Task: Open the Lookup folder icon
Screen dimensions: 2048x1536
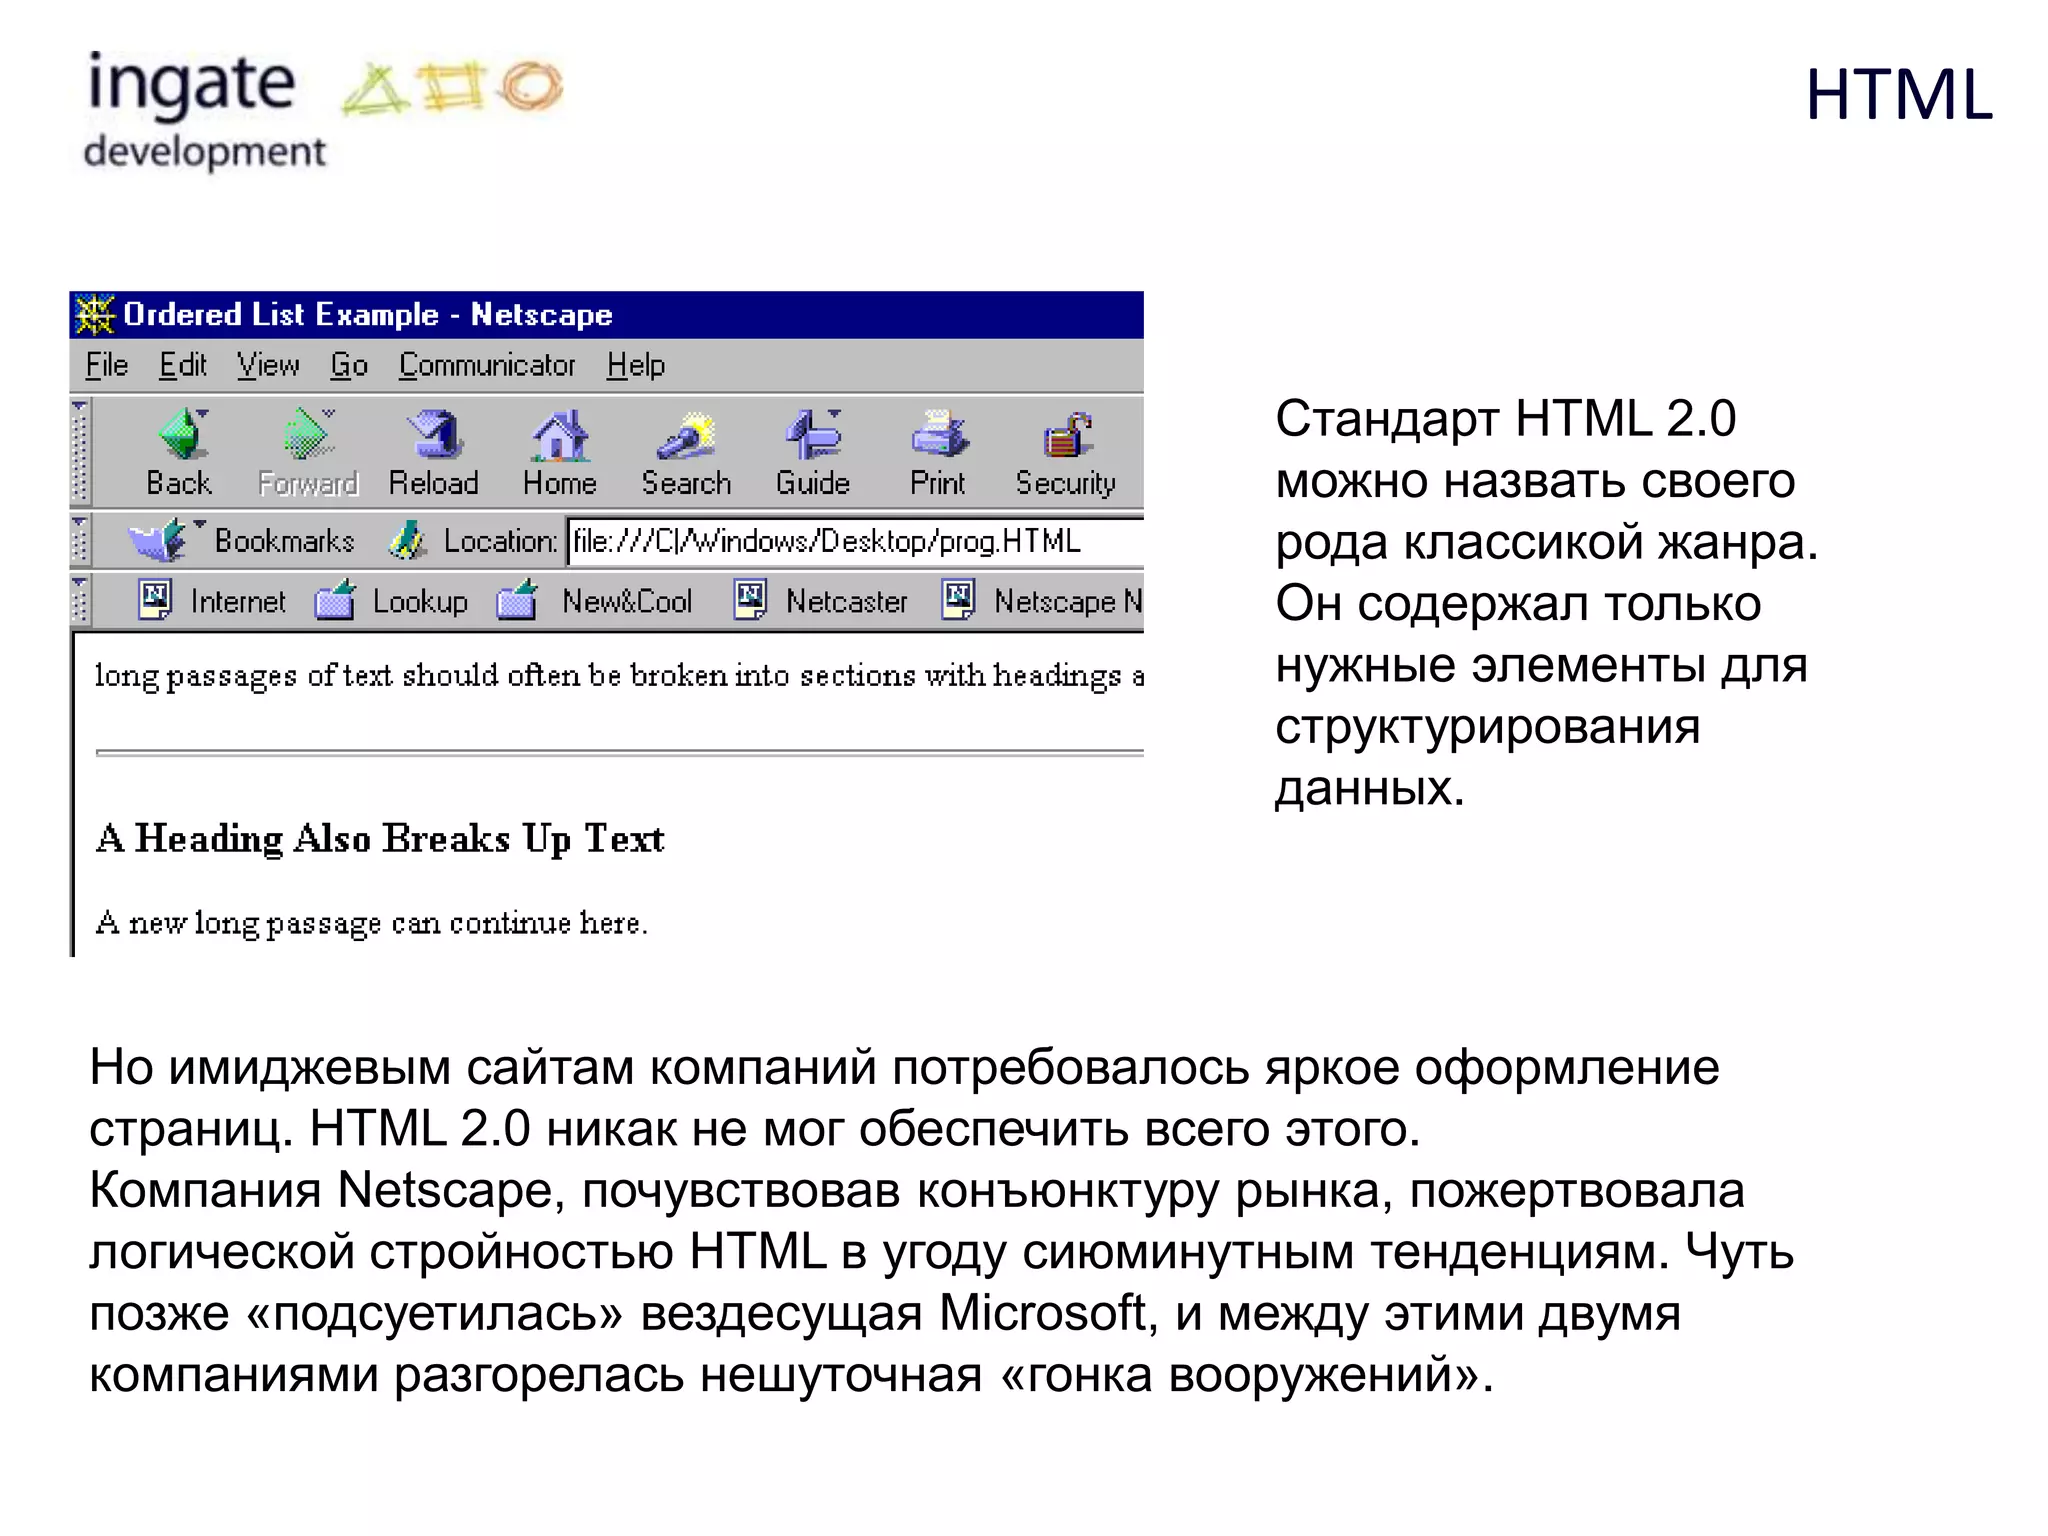Action: [335, 600]
